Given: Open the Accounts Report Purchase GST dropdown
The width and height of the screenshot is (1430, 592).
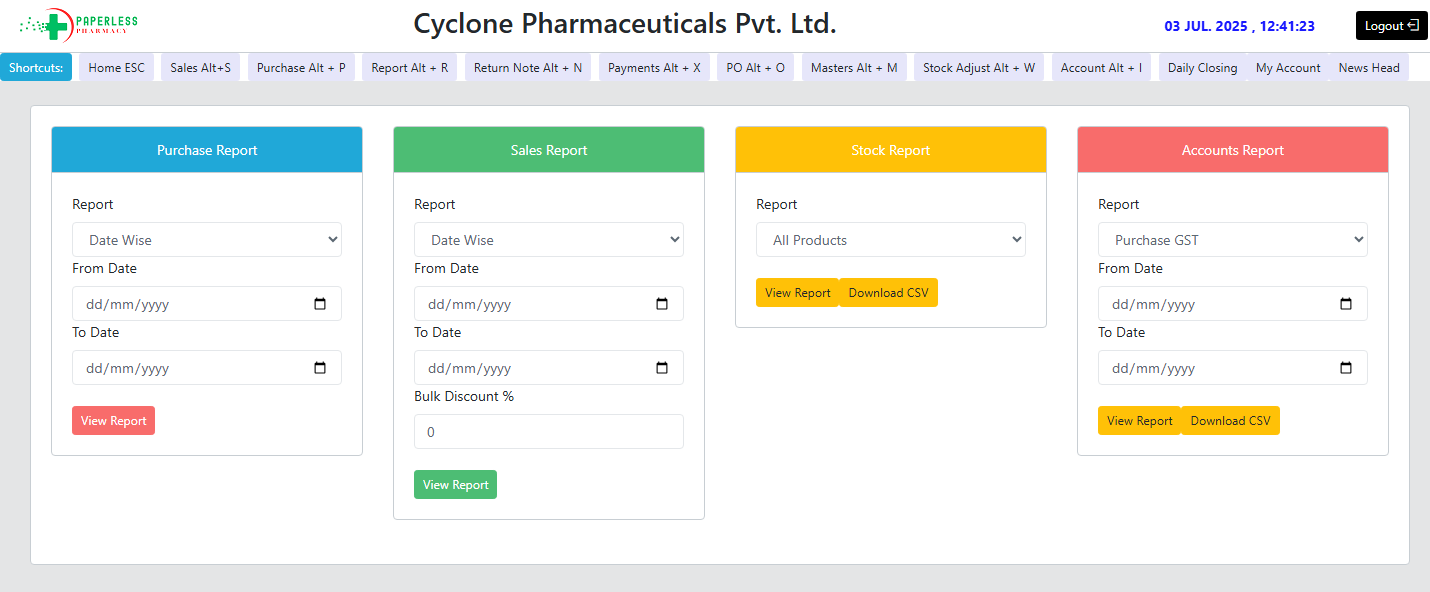Looking at the screenshot, I should pyautogui.click(x=1233, y=240).
